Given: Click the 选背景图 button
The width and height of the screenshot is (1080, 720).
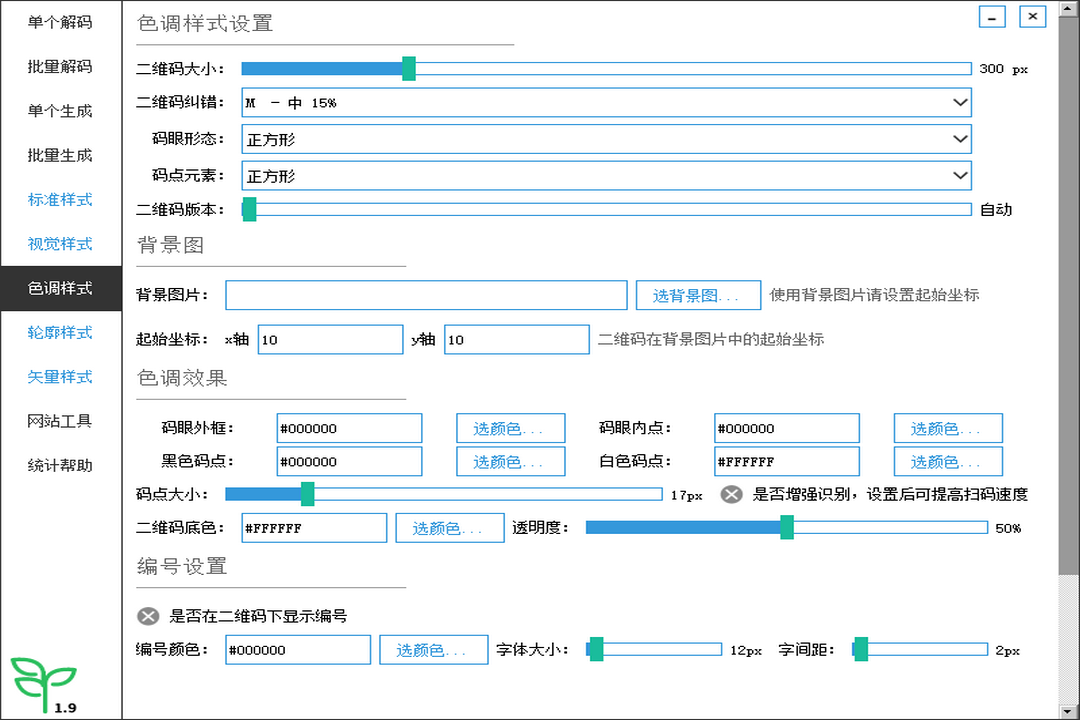Looking at the screenshot, I should pyautogui.click(x=698, y=295).
